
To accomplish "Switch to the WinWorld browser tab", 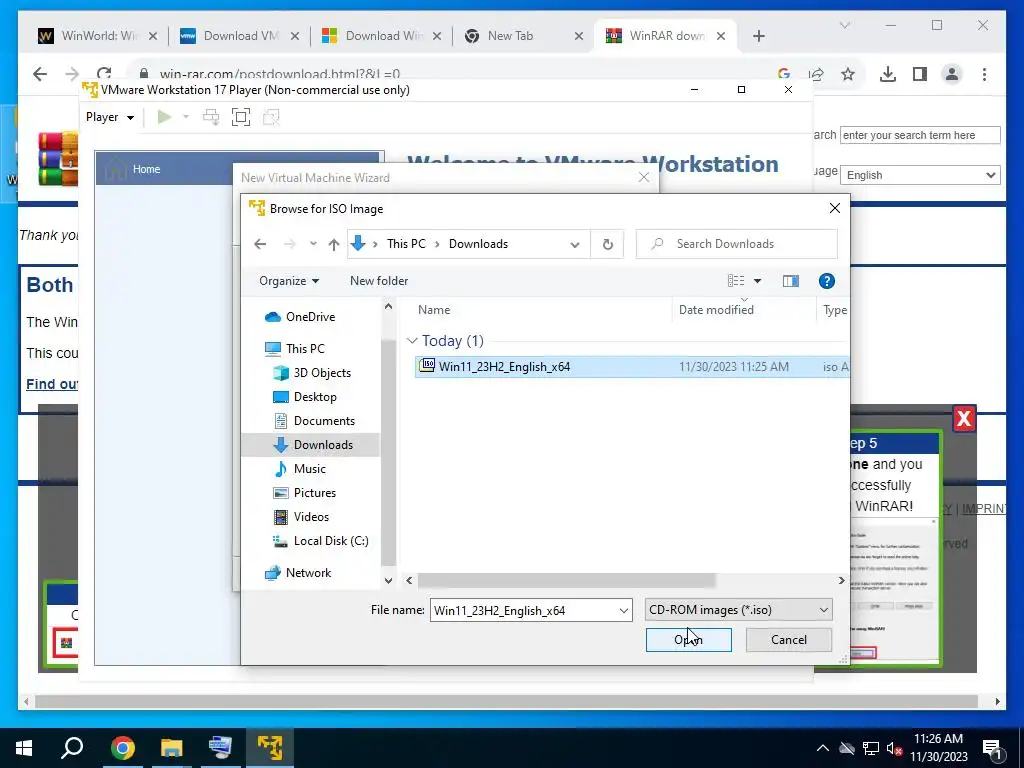I will tap(98, 36).
